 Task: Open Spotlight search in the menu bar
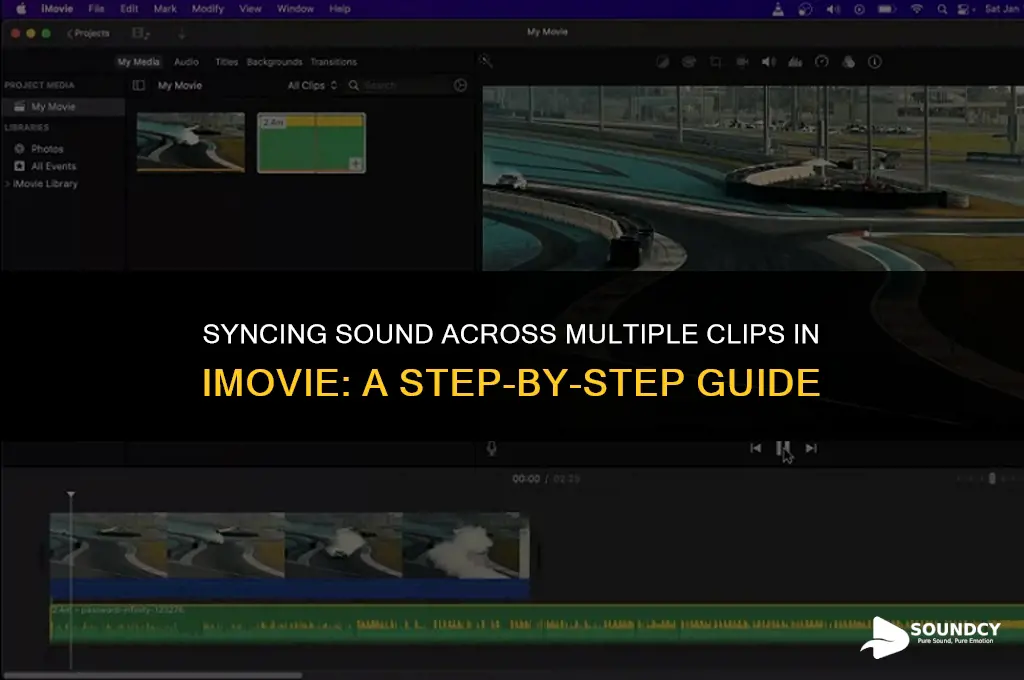click(942, 9)
